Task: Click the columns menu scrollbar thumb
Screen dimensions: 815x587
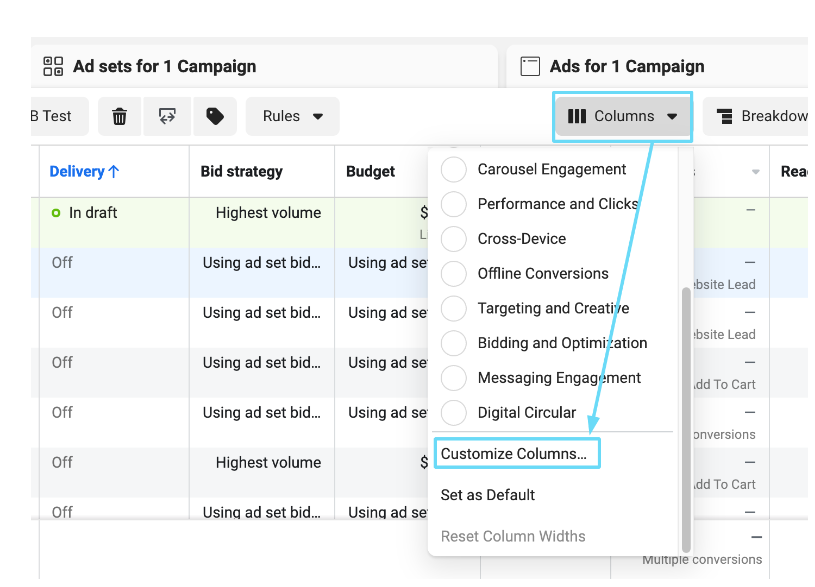Action: pos(686,420)
